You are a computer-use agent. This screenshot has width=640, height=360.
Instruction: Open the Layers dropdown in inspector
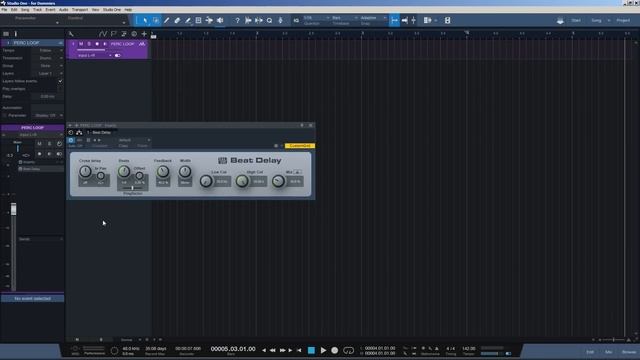pos(47,73)
